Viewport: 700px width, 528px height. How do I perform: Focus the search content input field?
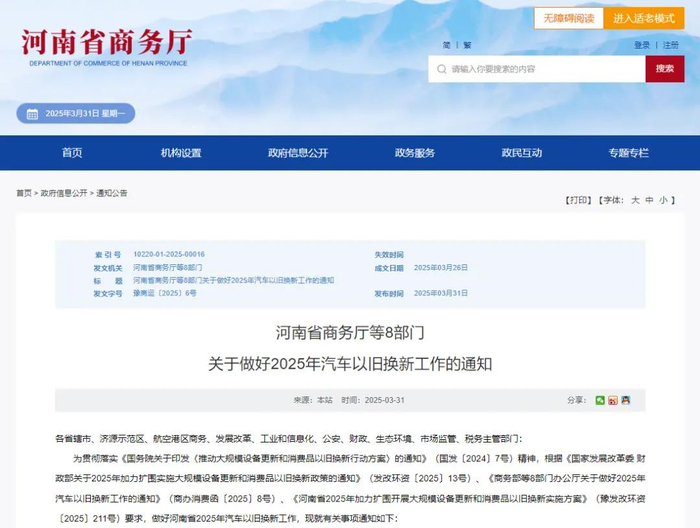tap(537, 69)
